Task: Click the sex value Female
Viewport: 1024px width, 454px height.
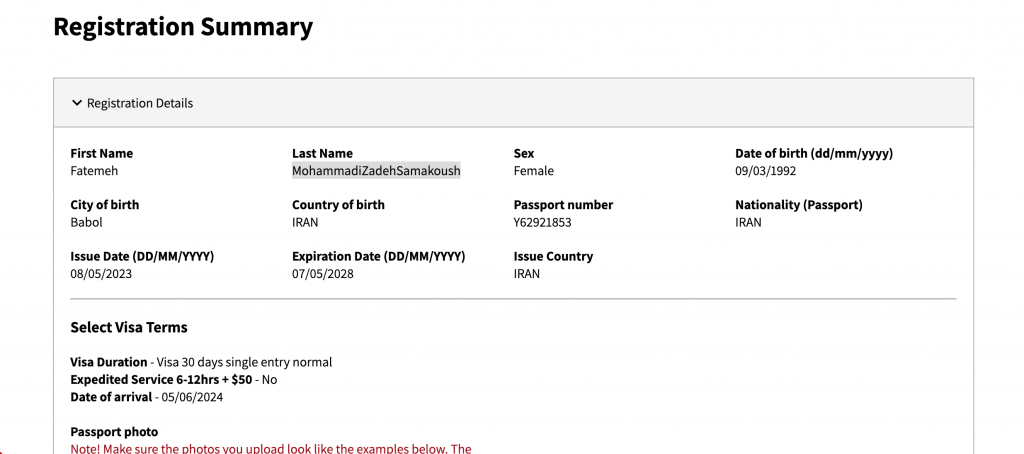Action: tap(533, 171)
